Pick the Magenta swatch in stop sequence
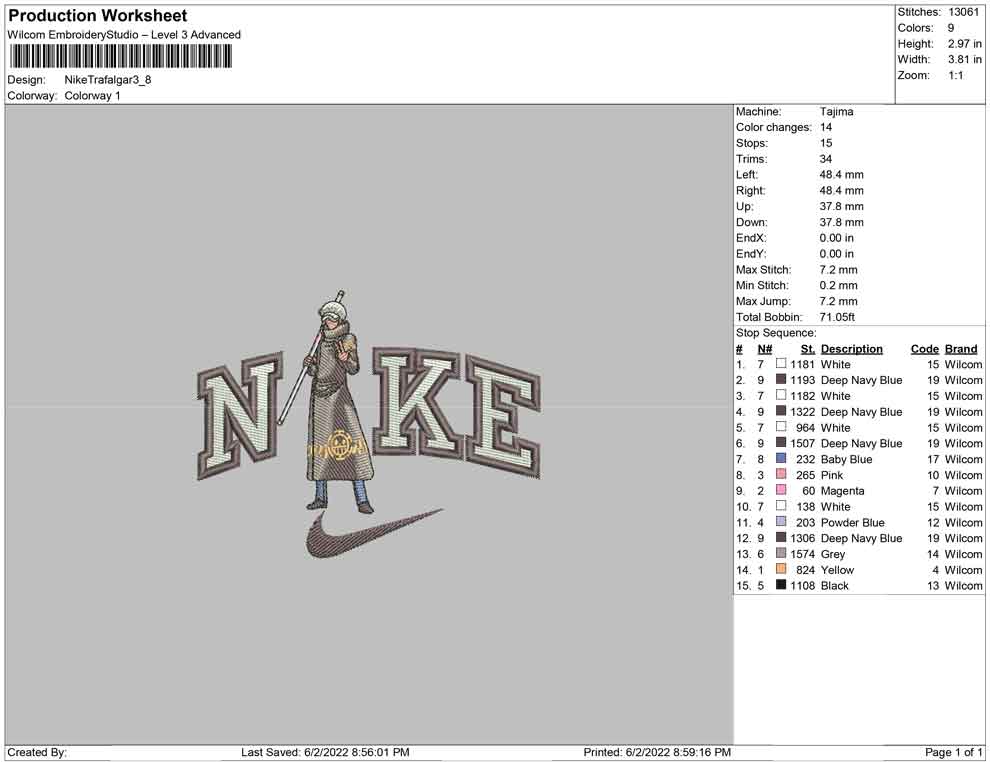990x762 pixels. pos(781,491)
